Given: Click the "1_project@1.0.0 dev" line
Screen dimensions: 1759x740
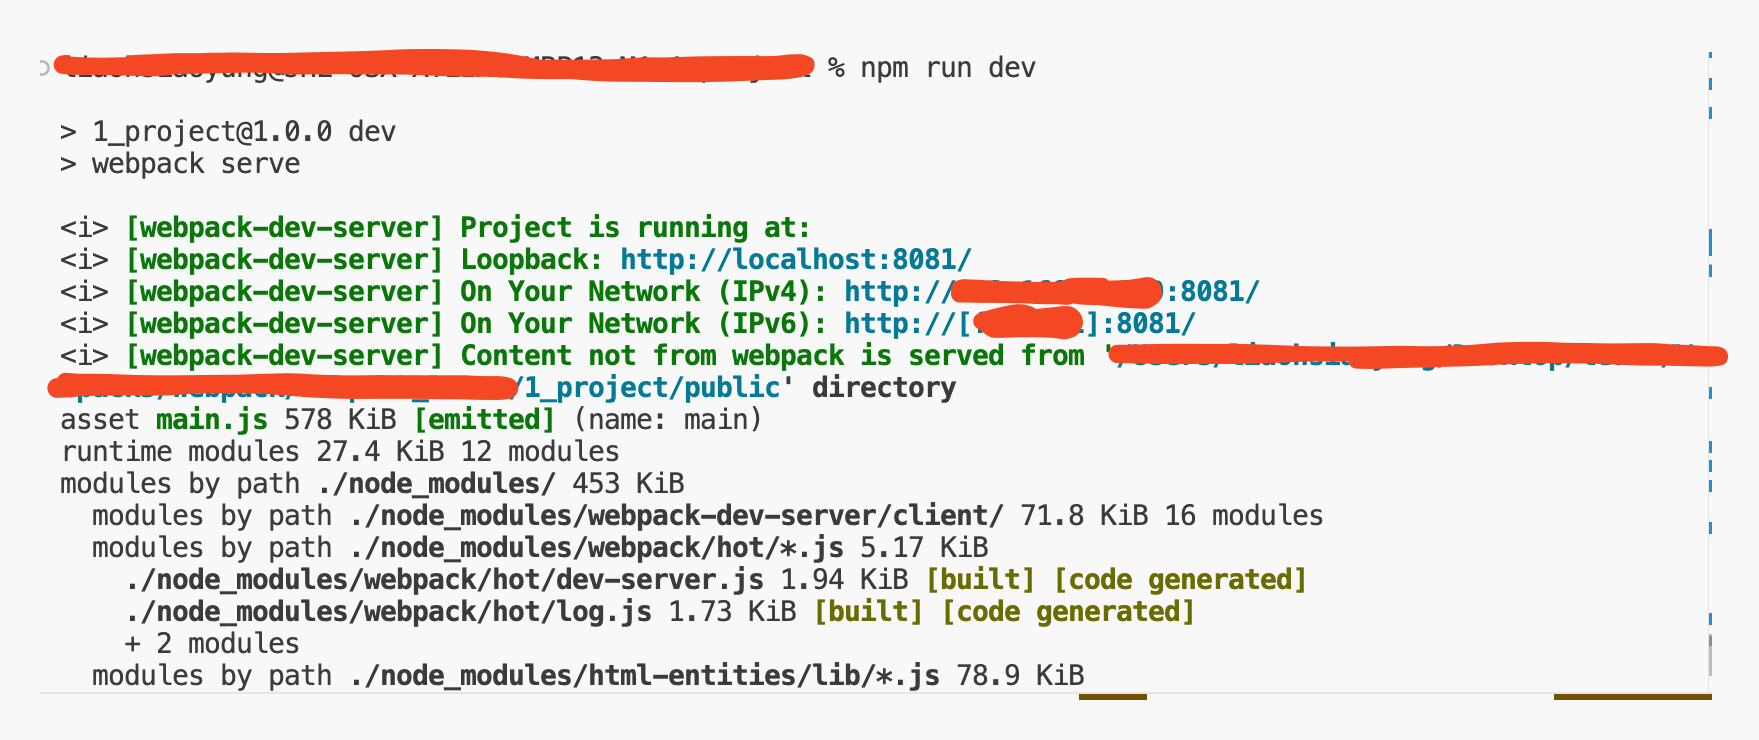Looking at the screenshot, I should tap(243, 132).
